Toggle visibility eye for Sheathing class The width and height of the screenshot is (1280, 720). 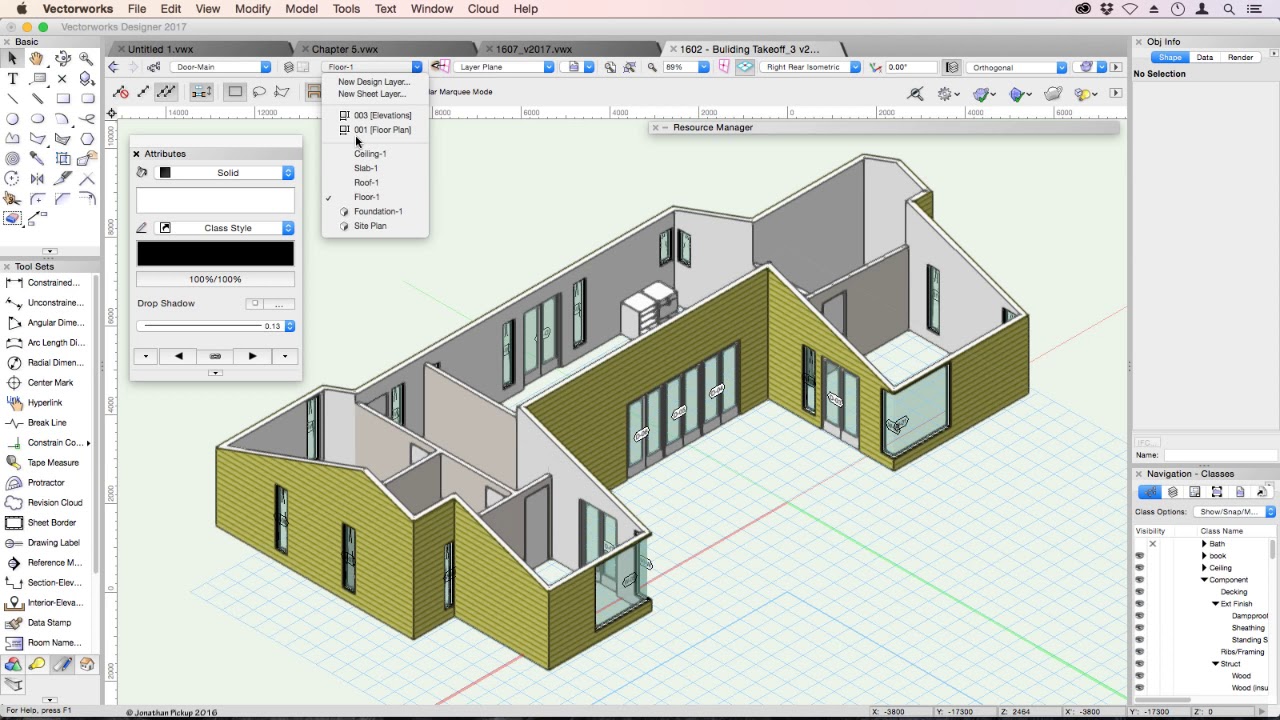[x=1139, y=628]
